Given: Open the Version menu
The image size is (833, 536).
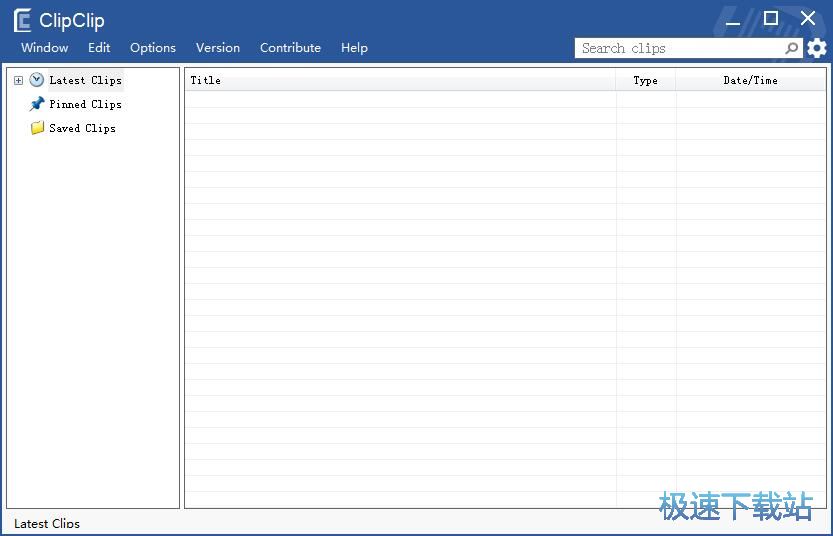Looking at the screenshot, I should (x=218, y=48).
